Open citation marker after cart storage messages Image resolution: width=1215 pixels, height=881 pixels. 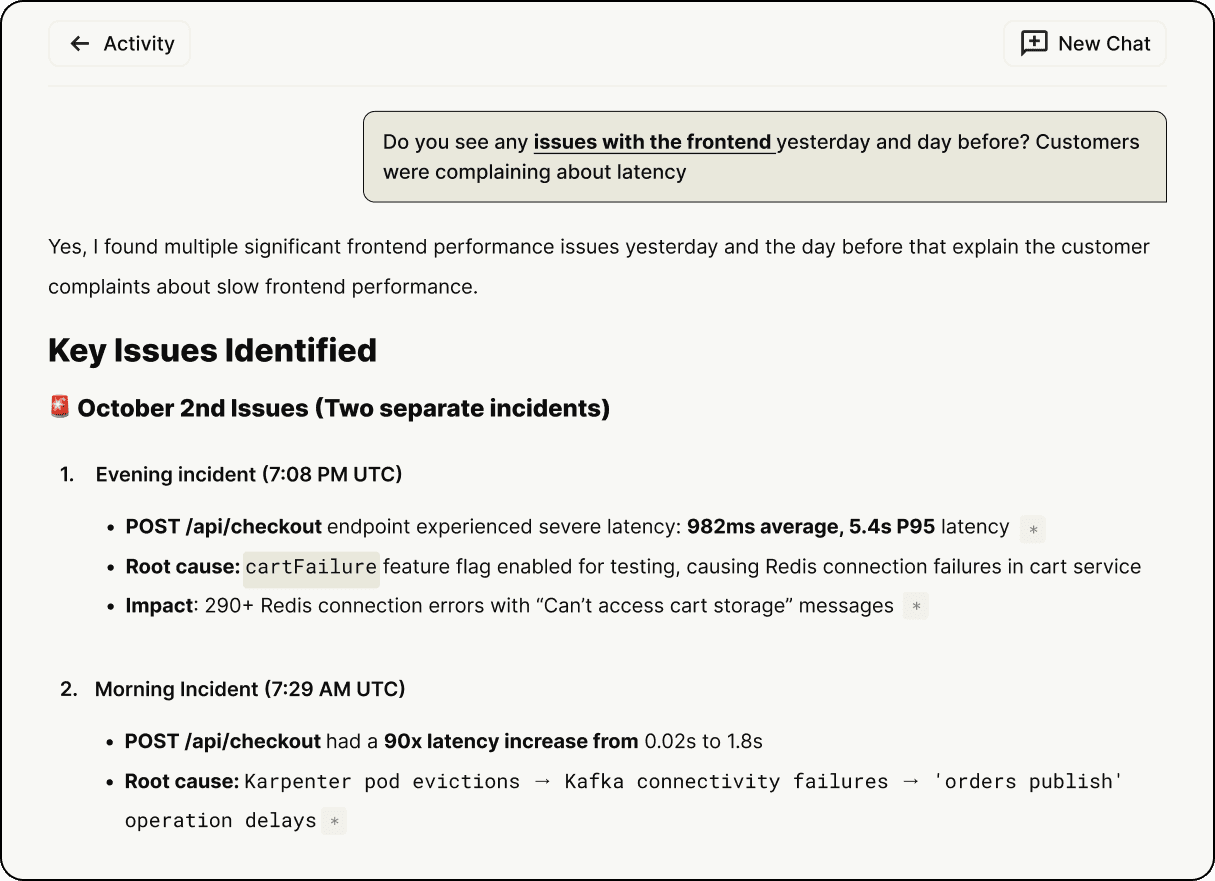(x=916, y=606)
